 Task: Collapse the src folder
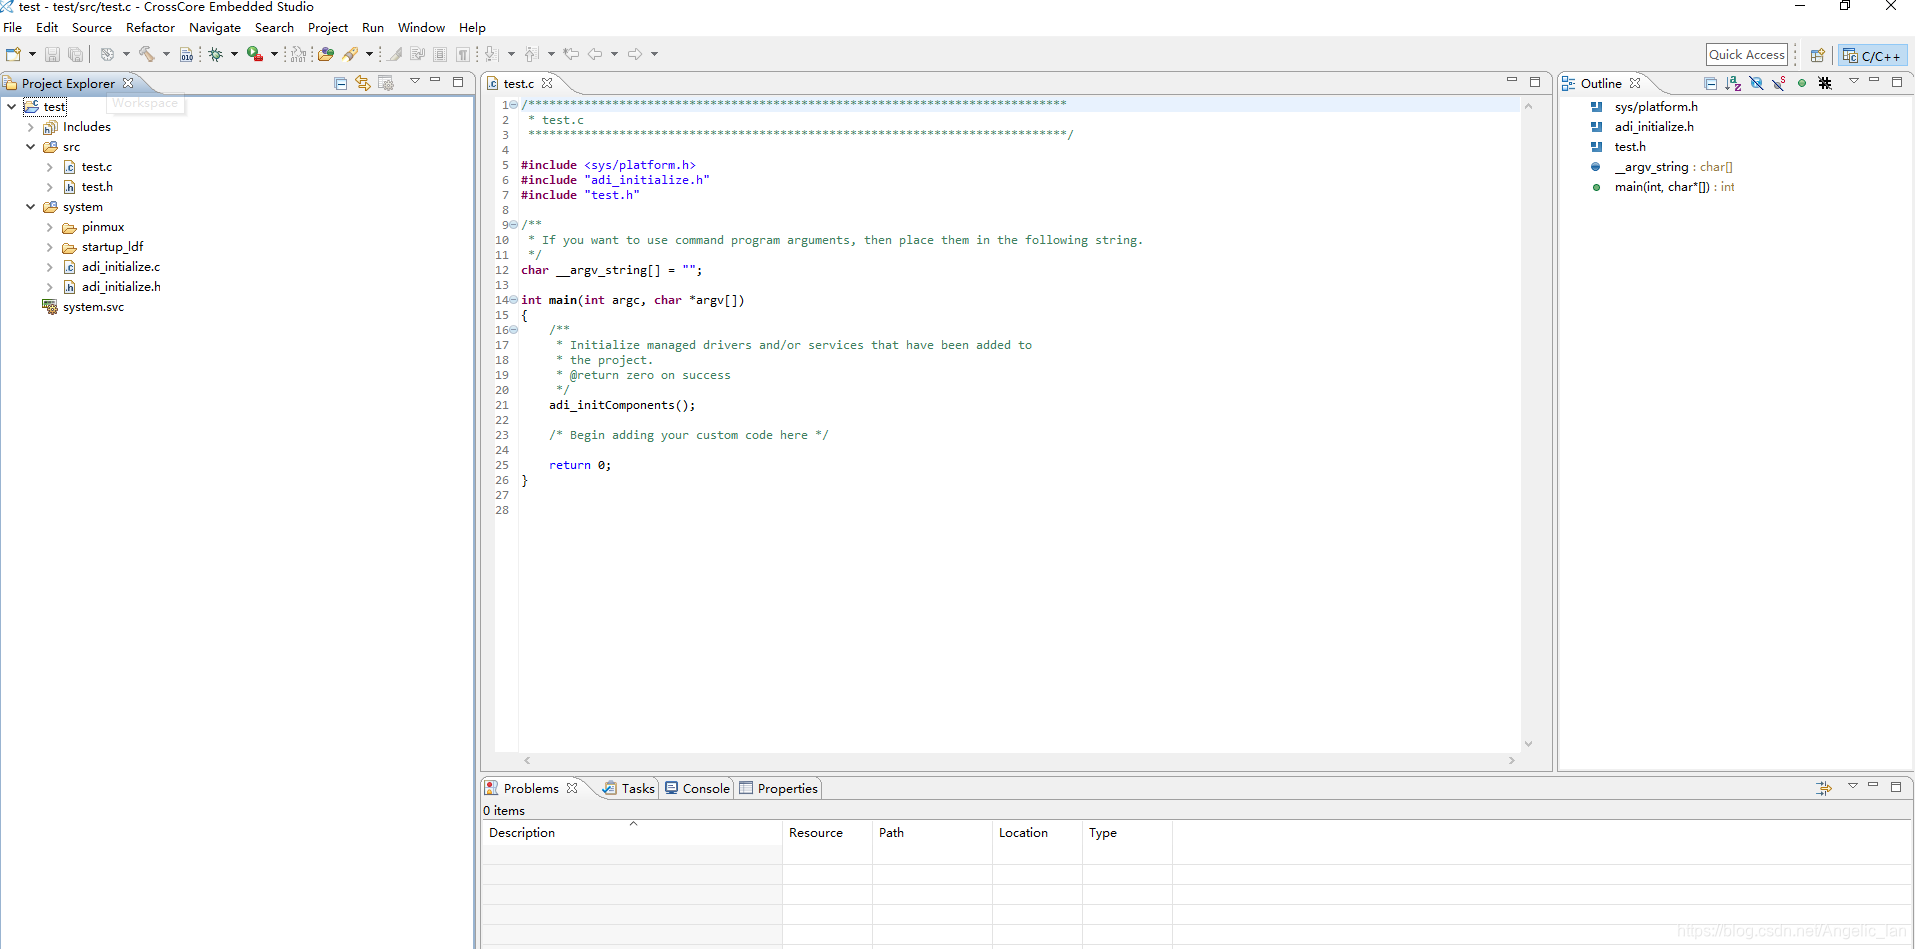31,147
